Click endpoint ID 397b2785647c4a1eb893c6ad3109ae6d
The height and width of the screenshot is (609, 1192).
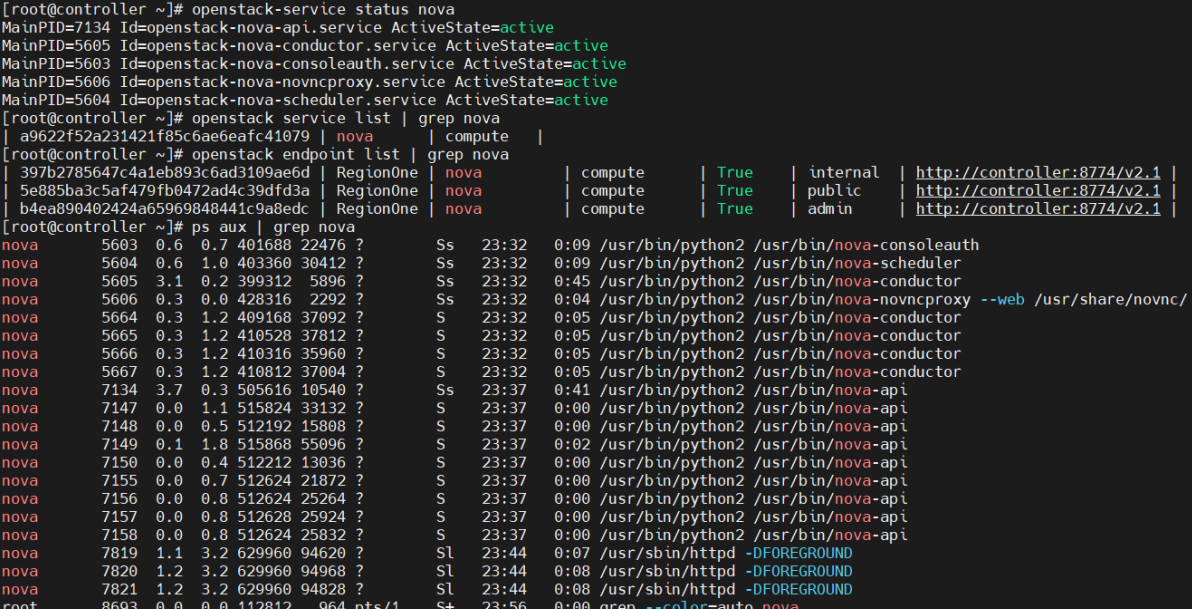(x=165, y=173)
